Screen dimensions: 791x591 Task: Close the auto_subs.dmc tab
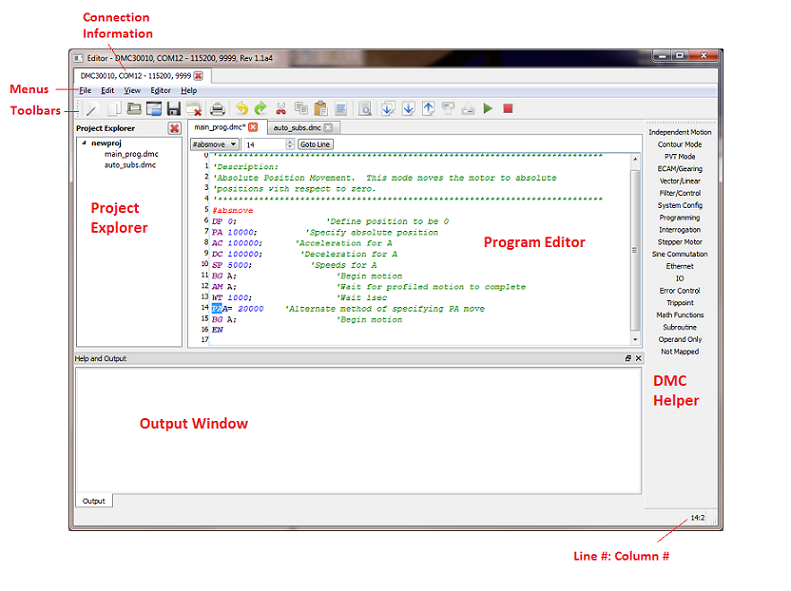[x=328, y=128]
